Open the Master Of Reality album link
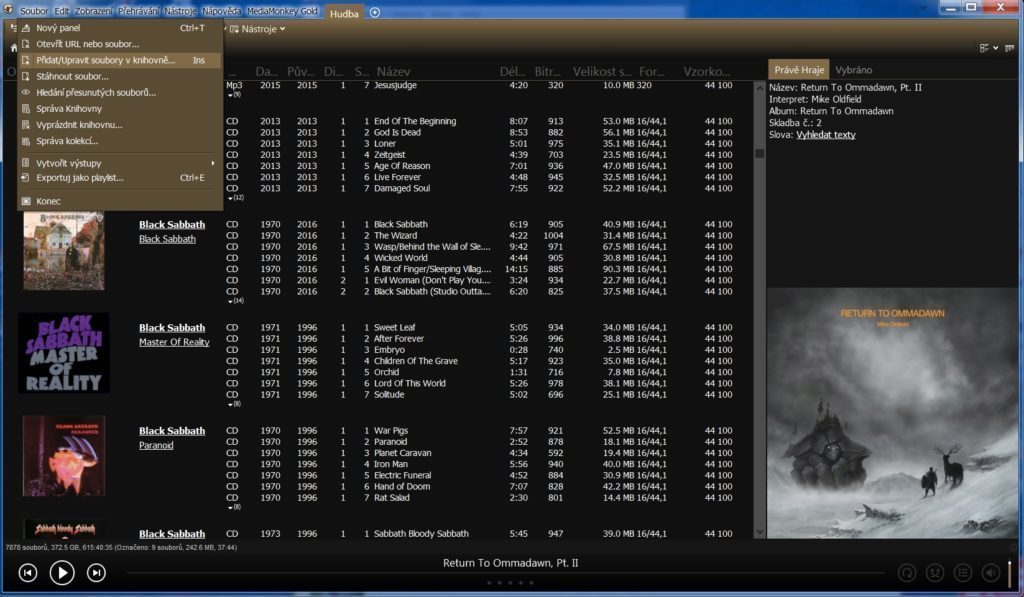The width and height of the screenshot is (1024, 597). [x=174, y=342]
